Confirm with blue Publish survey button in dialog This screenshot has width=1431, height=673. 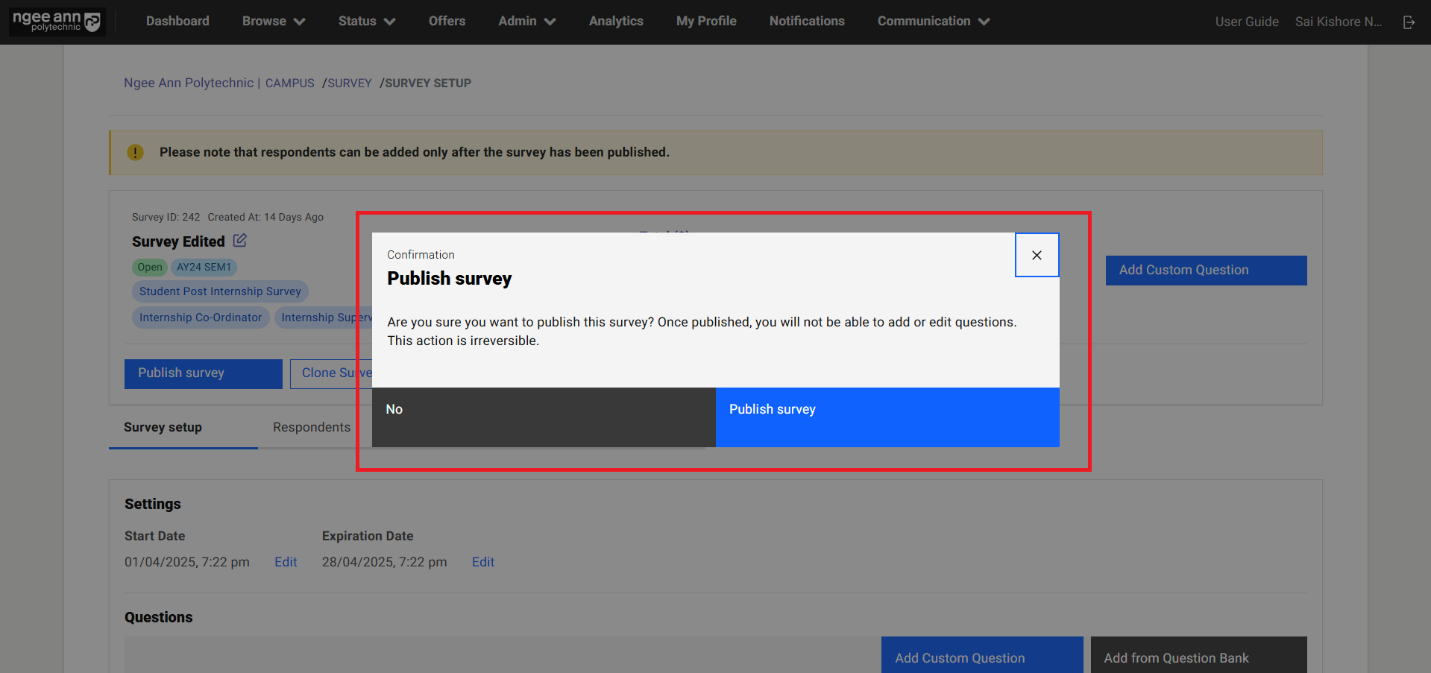click(x=887, y=416)
